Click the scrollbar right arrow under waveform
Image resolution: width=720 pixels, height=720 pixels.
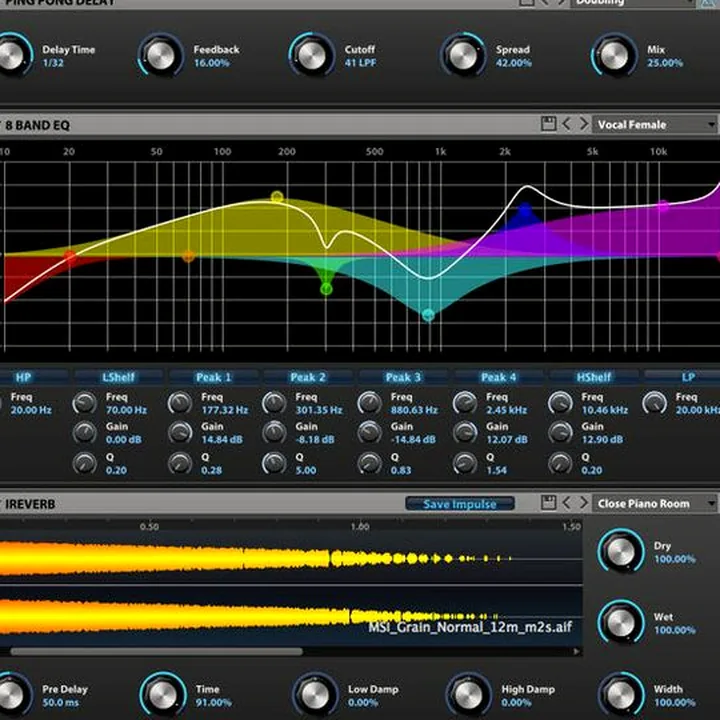[x=577, y=651]
